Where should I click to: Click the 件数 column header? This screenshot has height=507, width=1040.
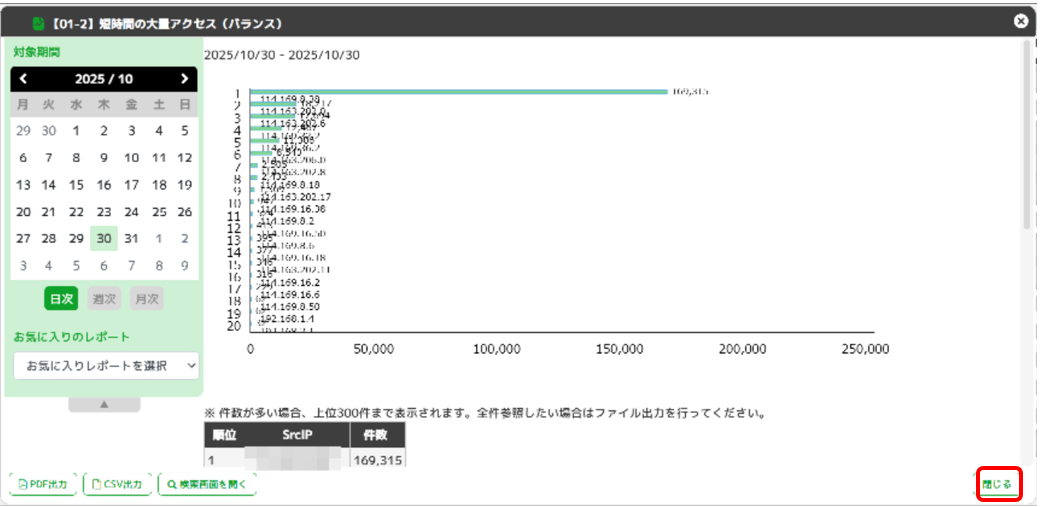[377, 436]
